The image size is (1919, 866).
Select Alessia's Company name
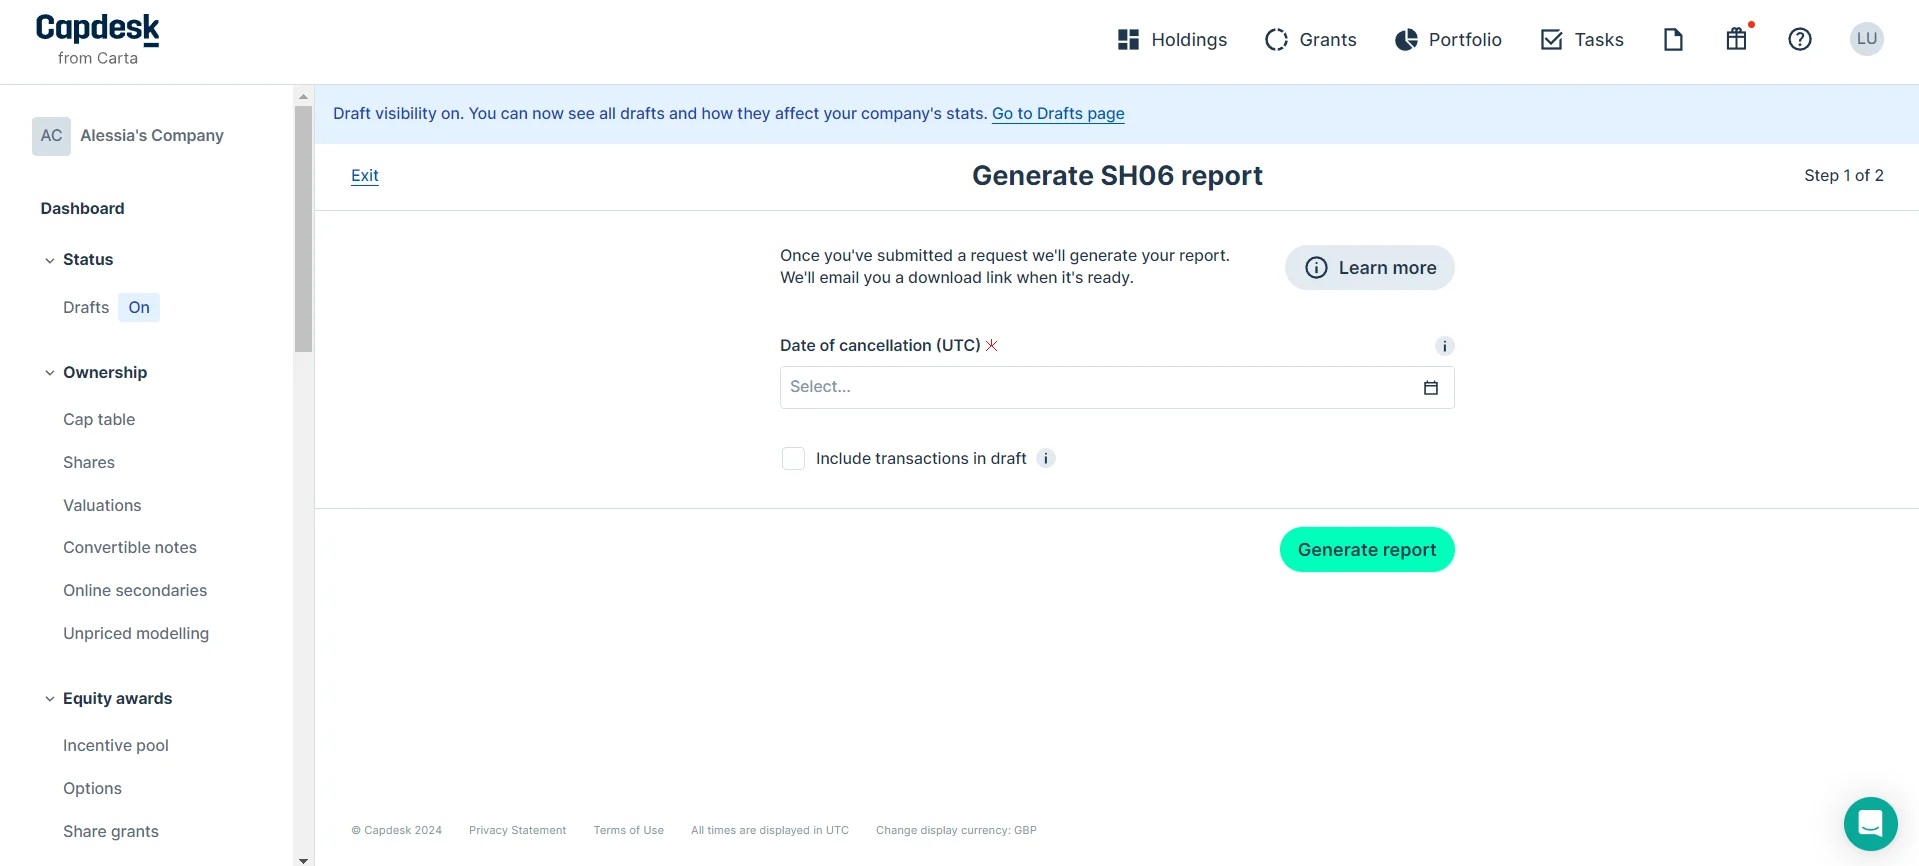tap(152, 136)
